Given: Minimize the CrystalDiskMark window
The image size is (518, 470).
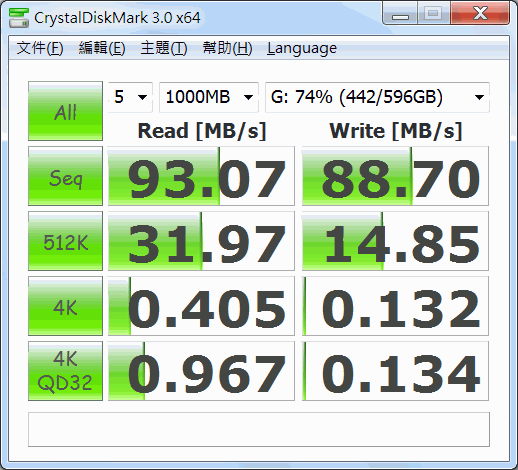Looking at the screenshot, I should tap(400, 14).
